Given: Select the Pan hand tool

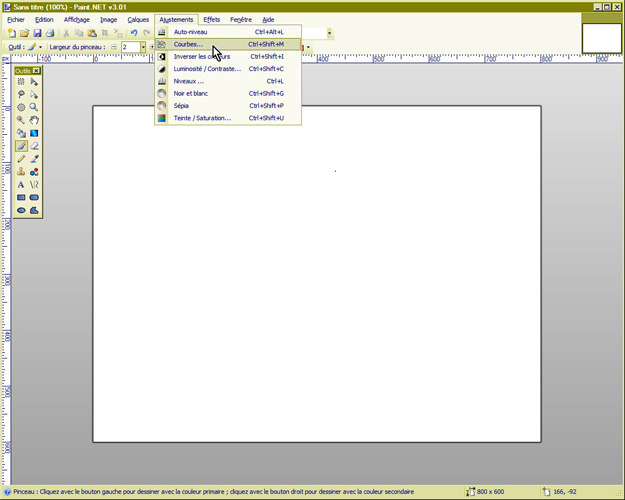Looking at the screenshot, I should tap(34, 119).
